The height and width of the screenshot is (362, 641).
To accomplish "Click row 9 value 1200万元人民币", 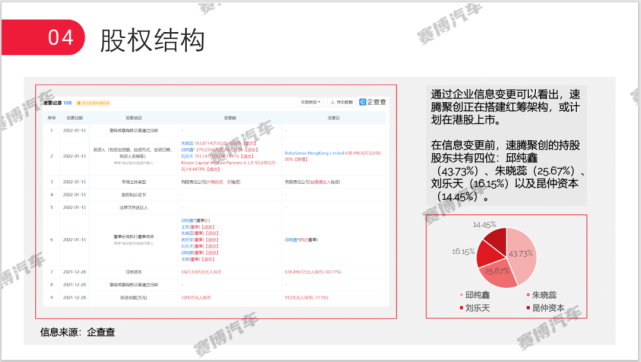I will pyautogui.click(x=196, y=297).
